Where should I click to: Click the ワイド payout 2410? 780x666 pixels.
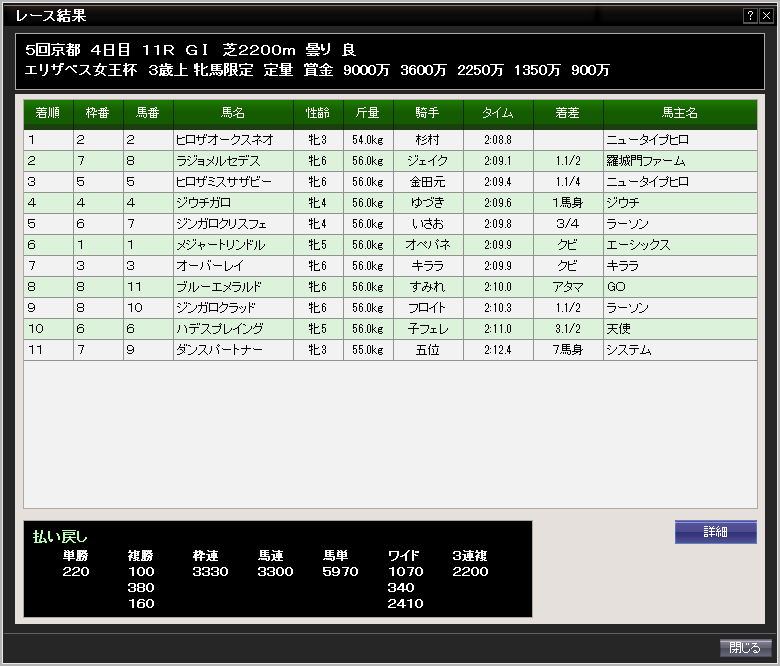tap(405, 603)
